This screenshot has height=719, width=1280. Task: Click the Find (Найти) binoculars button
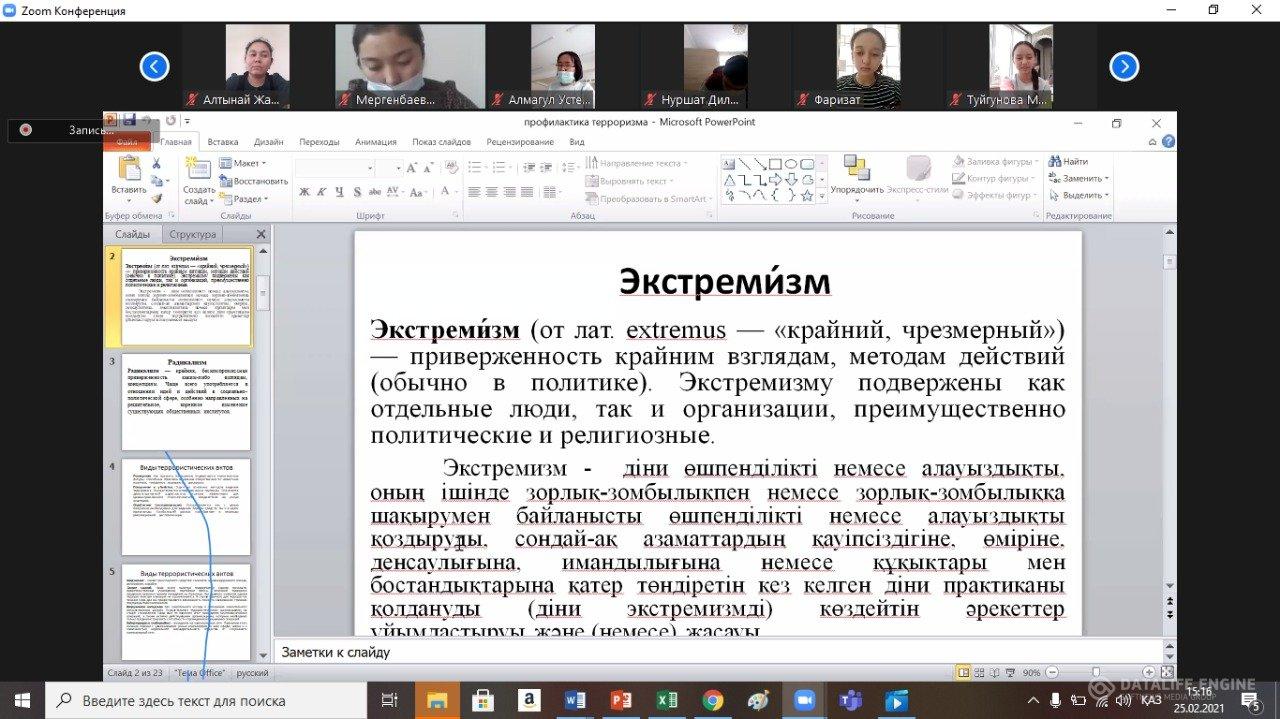point(1068,161)
